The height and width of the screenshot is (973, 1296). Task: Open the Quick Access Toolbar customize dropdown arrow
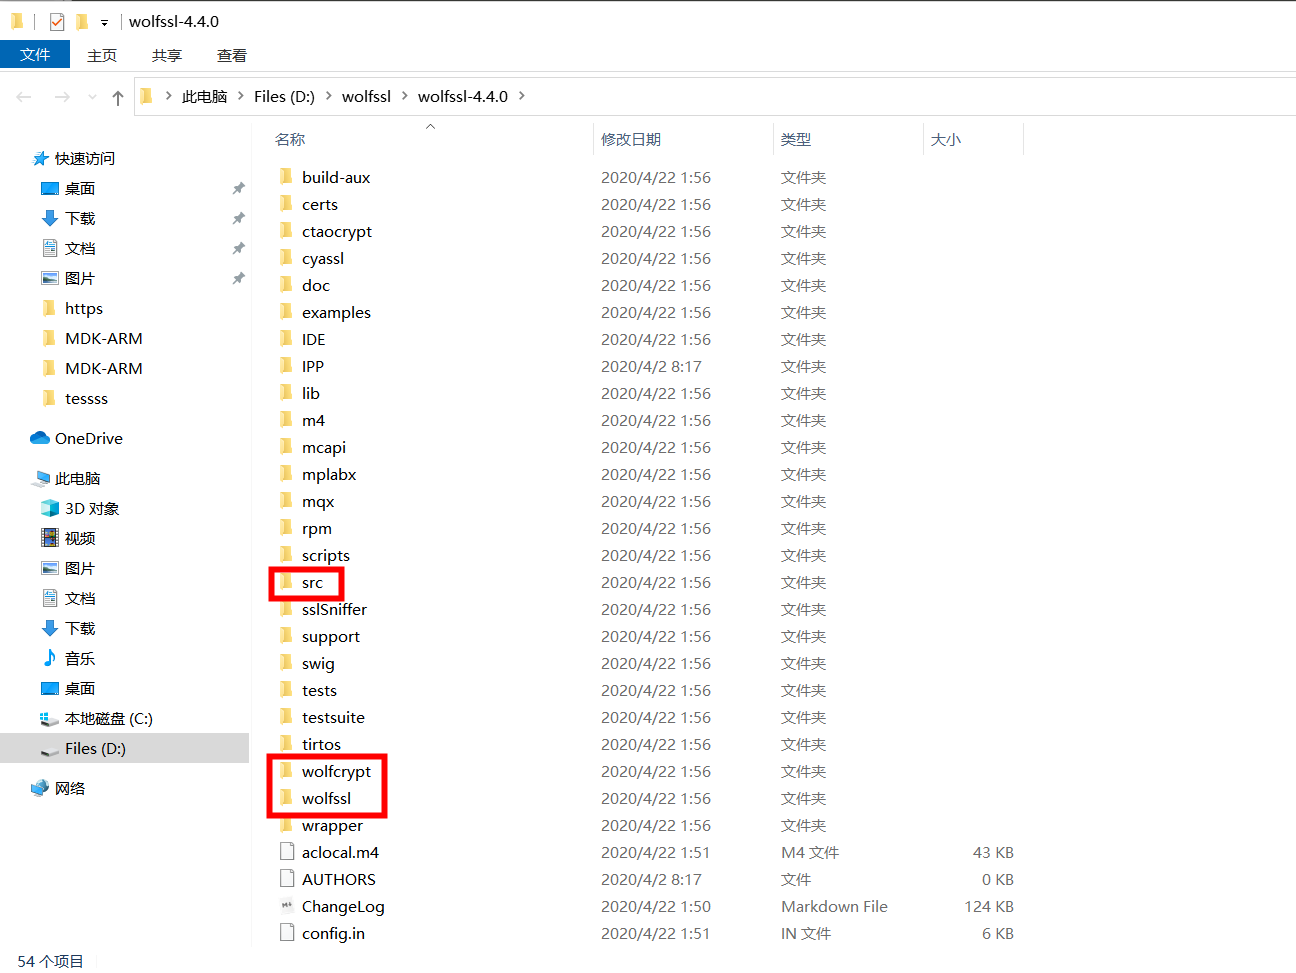(104, 22)
